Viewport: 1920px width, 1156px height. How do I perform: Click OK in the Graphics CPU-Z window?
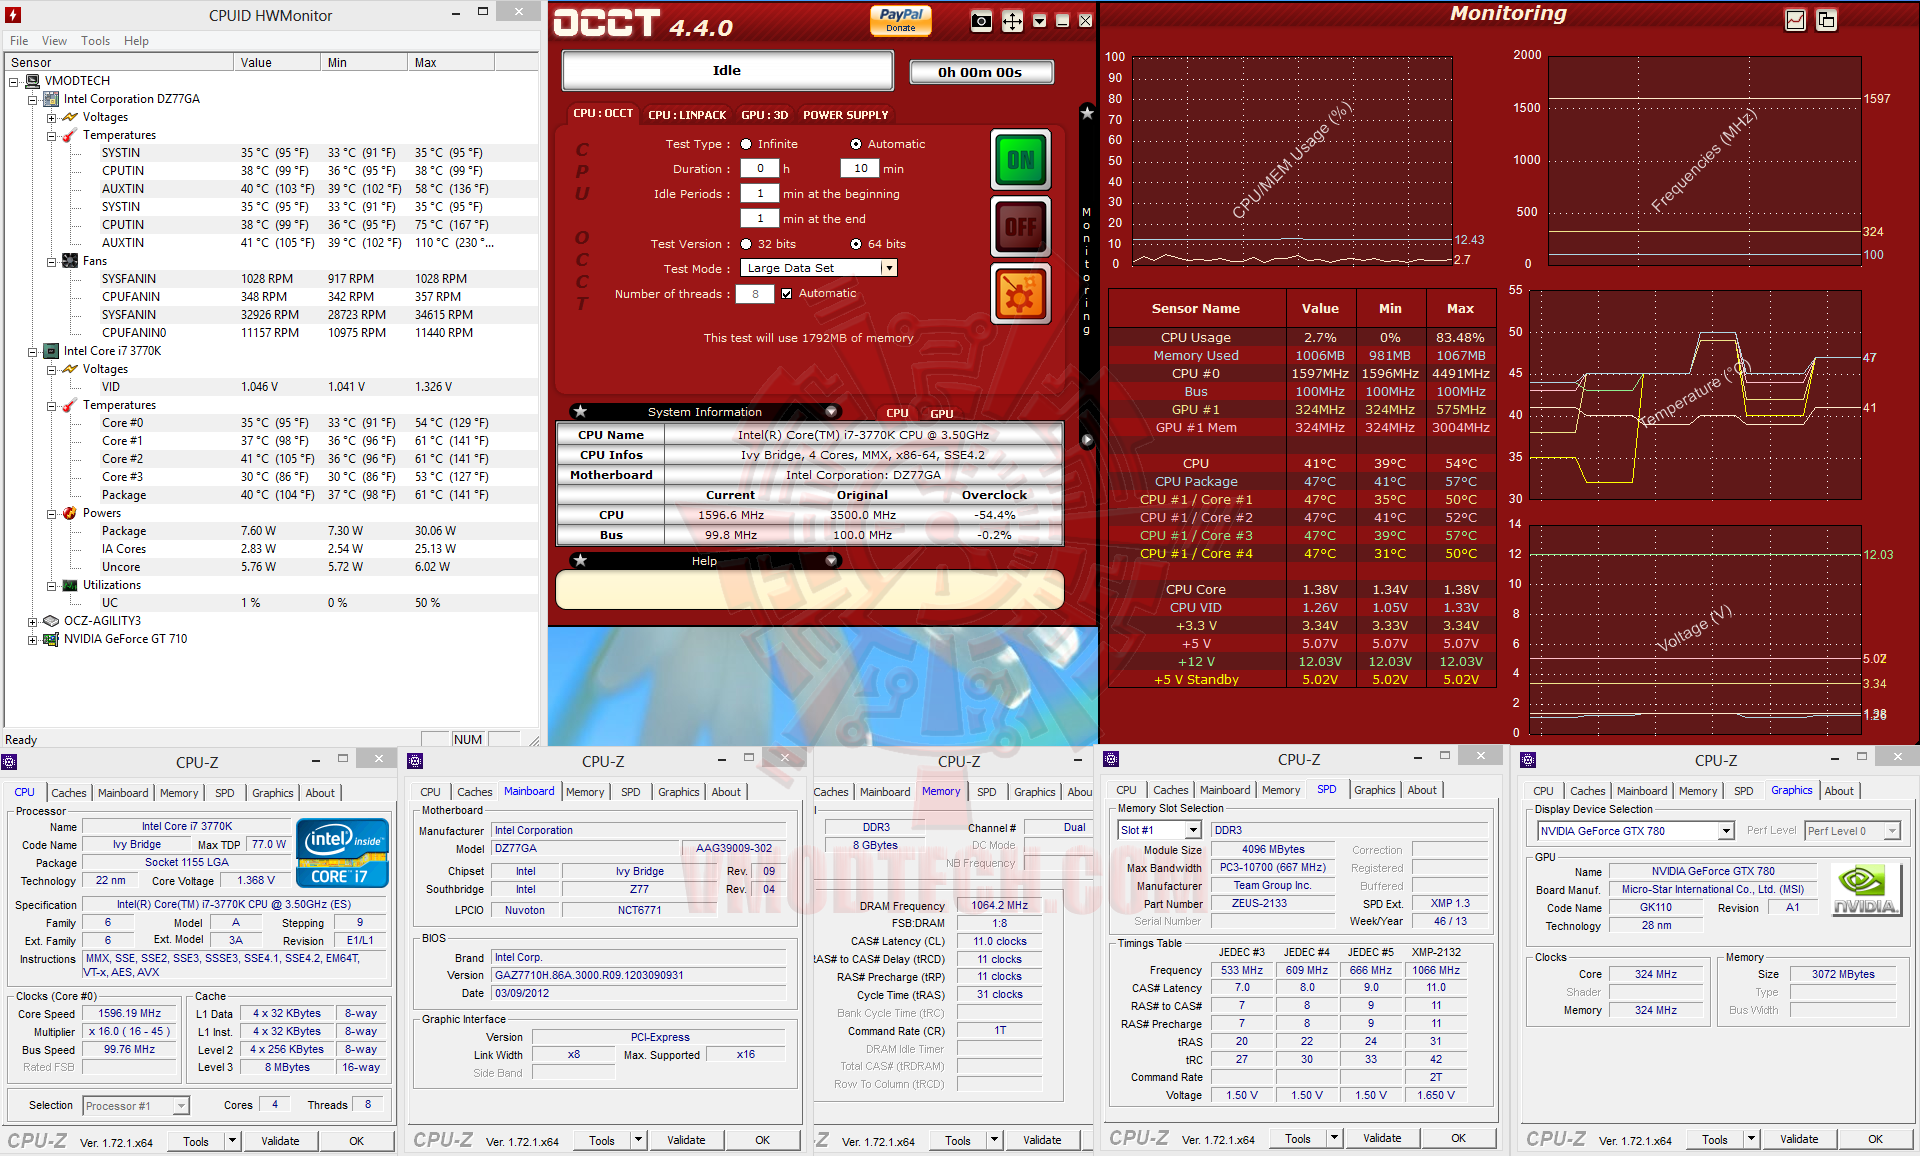(1875, 1139)
